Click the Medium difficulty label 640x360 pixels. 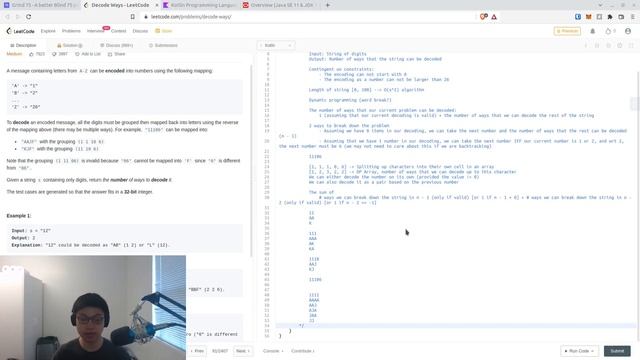click(14, 54)
